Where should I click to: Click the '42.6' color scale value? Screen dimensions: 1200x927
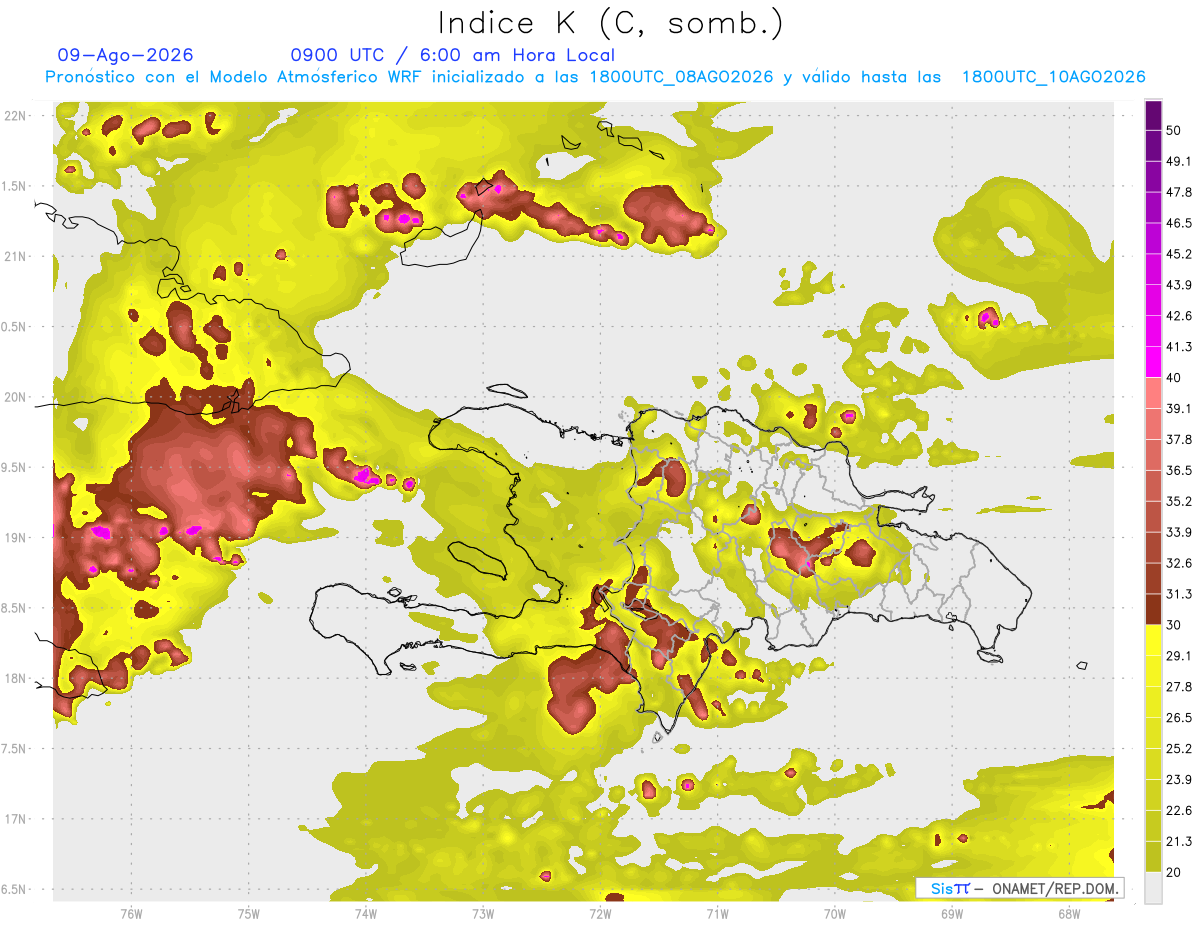tap(1179, 316)
